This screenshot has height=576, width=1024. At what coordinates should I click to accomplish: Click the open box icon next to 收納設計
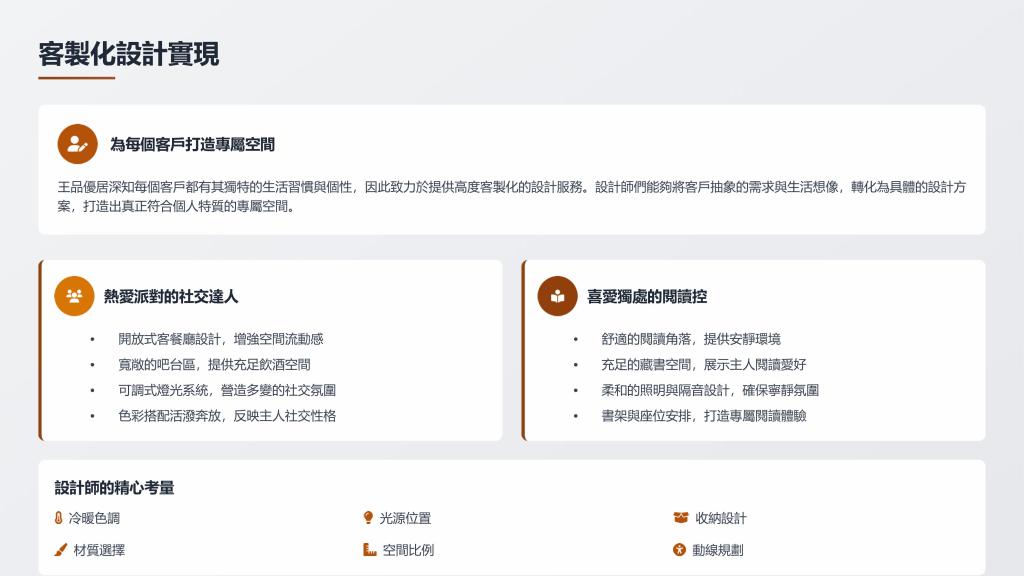click(x=681, y=518)
